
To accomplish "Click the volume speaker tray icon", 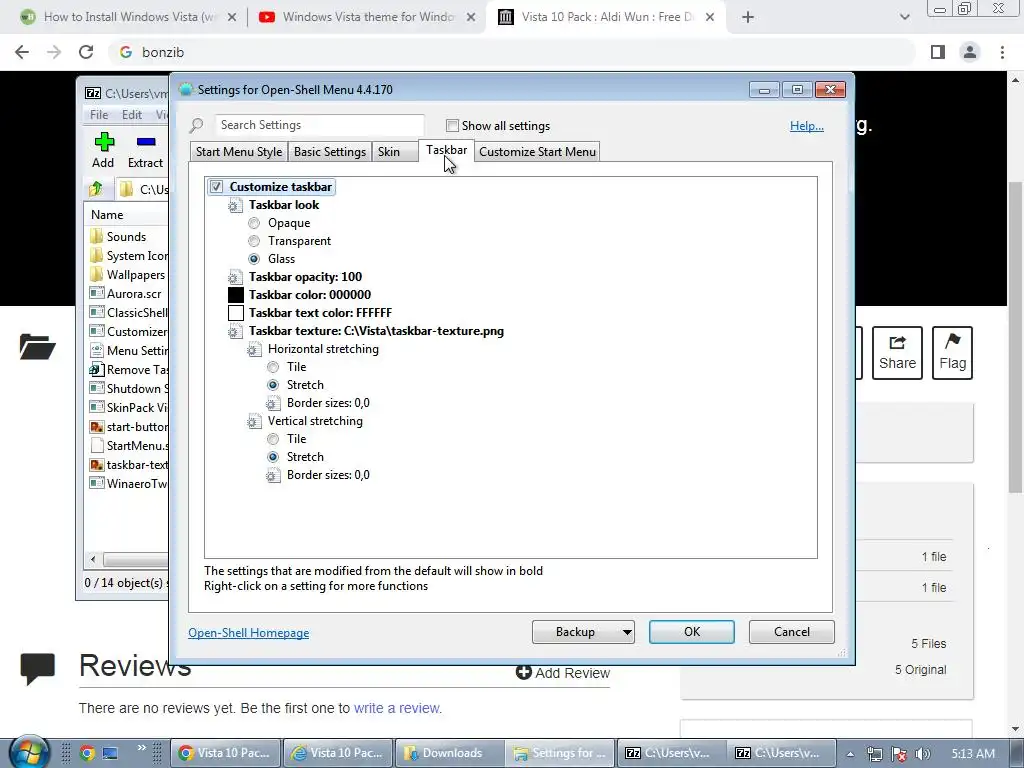I will click(922, 754).
